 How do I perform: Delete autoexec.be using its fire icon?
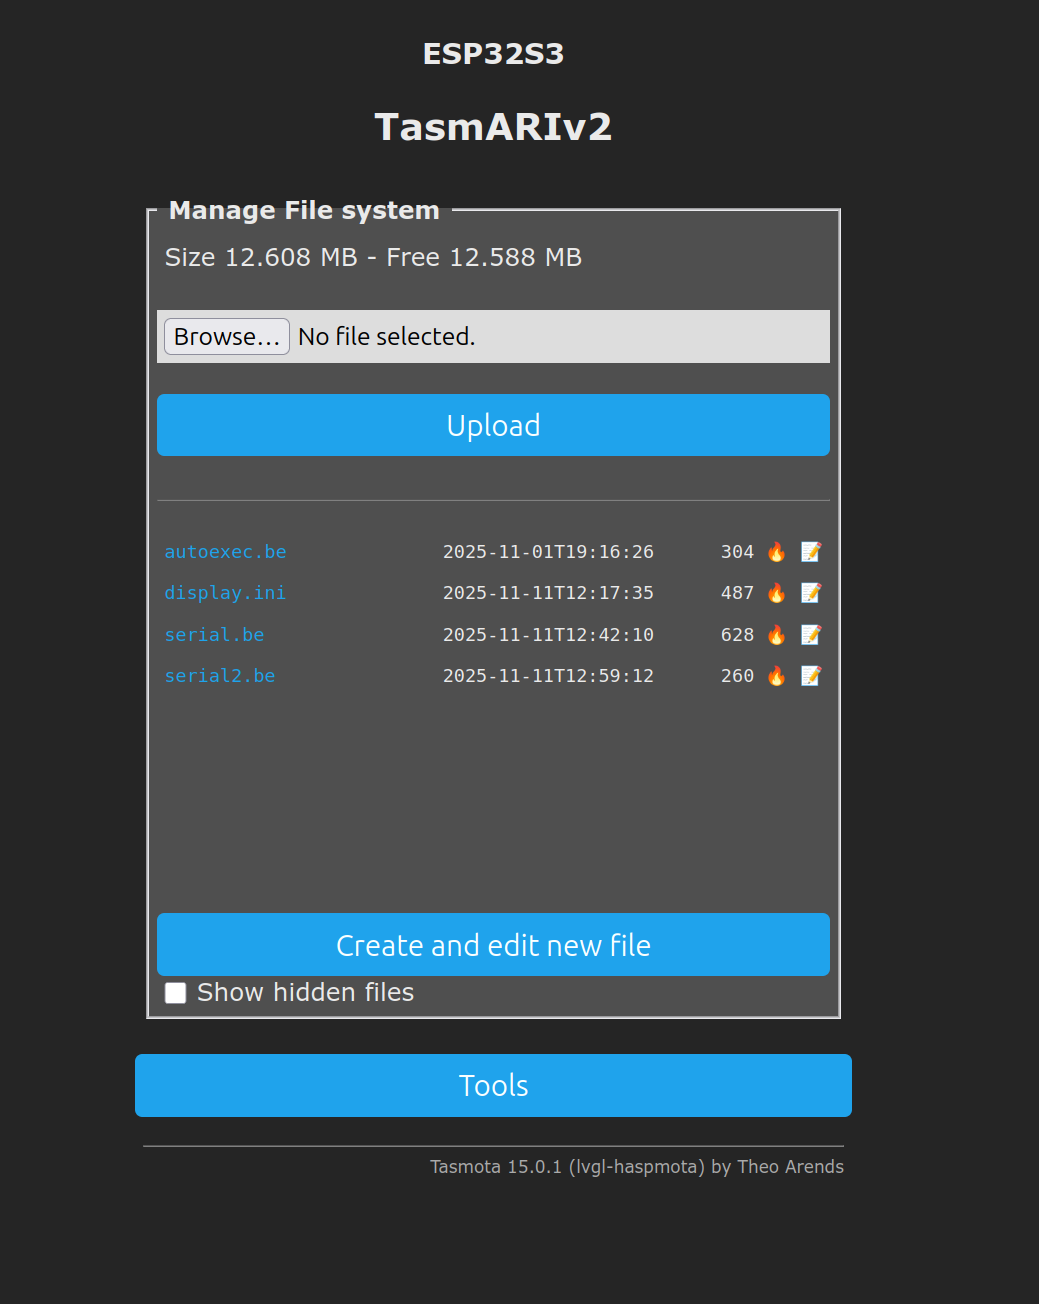pos(776,551)
